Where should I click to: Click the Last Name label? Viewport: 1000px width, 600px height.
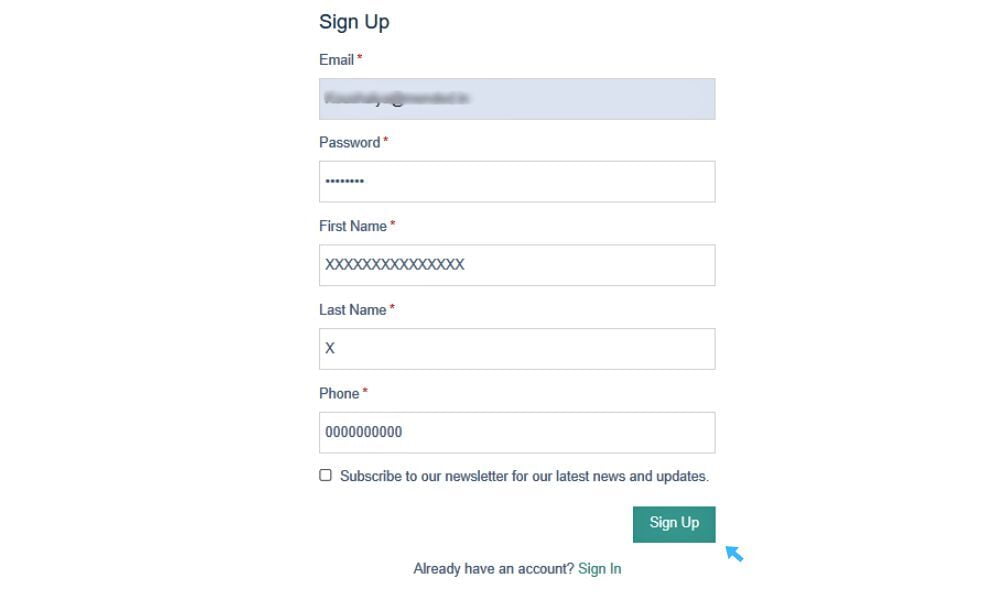[352, 310]
